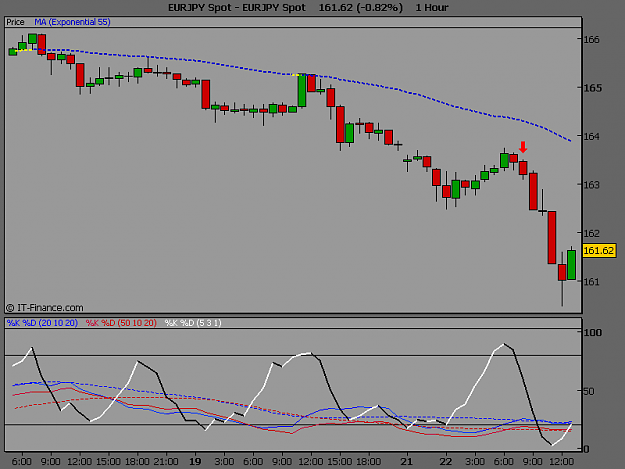
Task: Click the 164 price axis label
Action: coord(592,136)
